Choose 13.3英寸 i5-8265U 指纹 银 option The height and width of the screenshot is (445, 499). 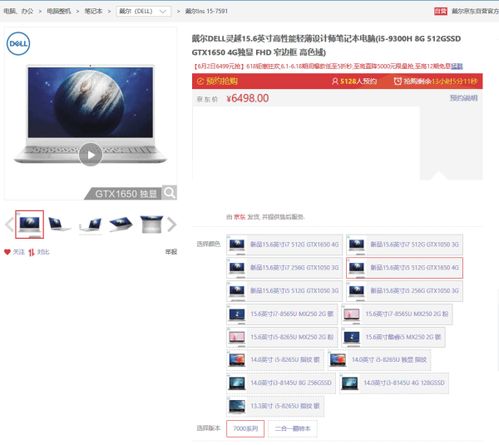click(x=275, y=406)
